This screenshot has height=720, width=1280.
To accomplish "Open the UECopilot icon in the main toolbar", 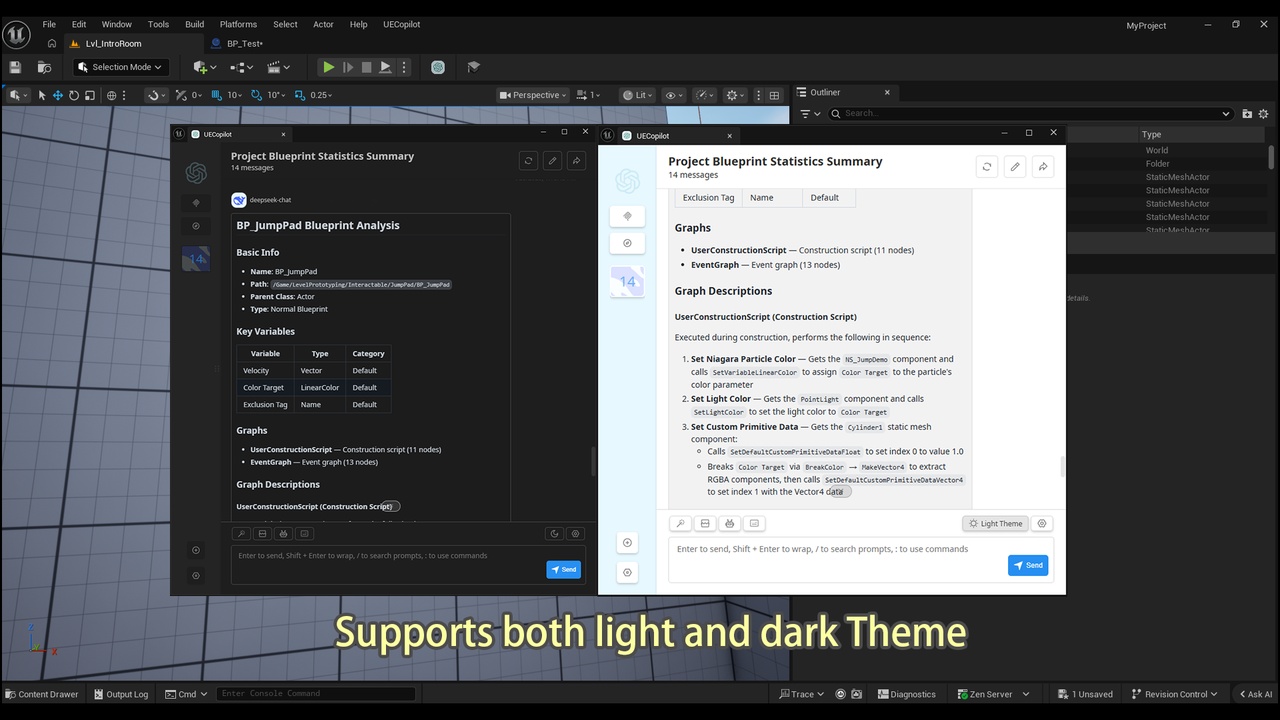I will tap(438, 67).
